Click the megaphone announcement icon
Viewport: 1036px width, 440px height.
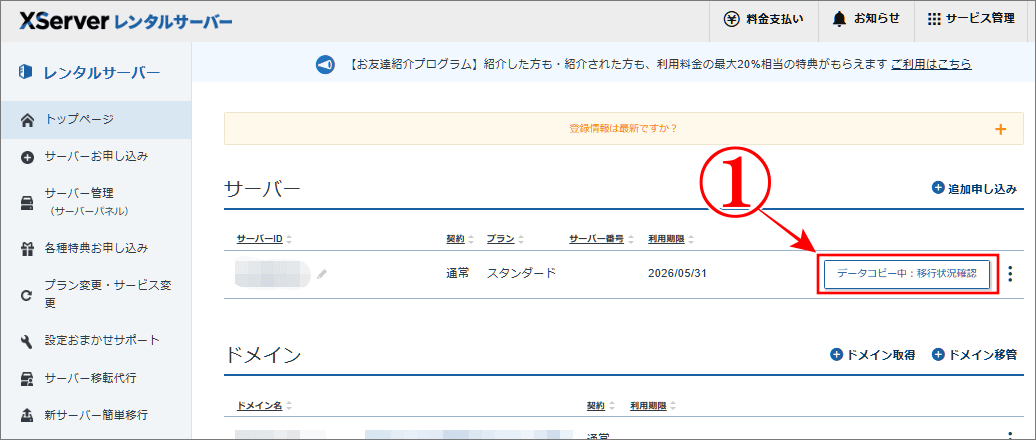tap(325, 65)
